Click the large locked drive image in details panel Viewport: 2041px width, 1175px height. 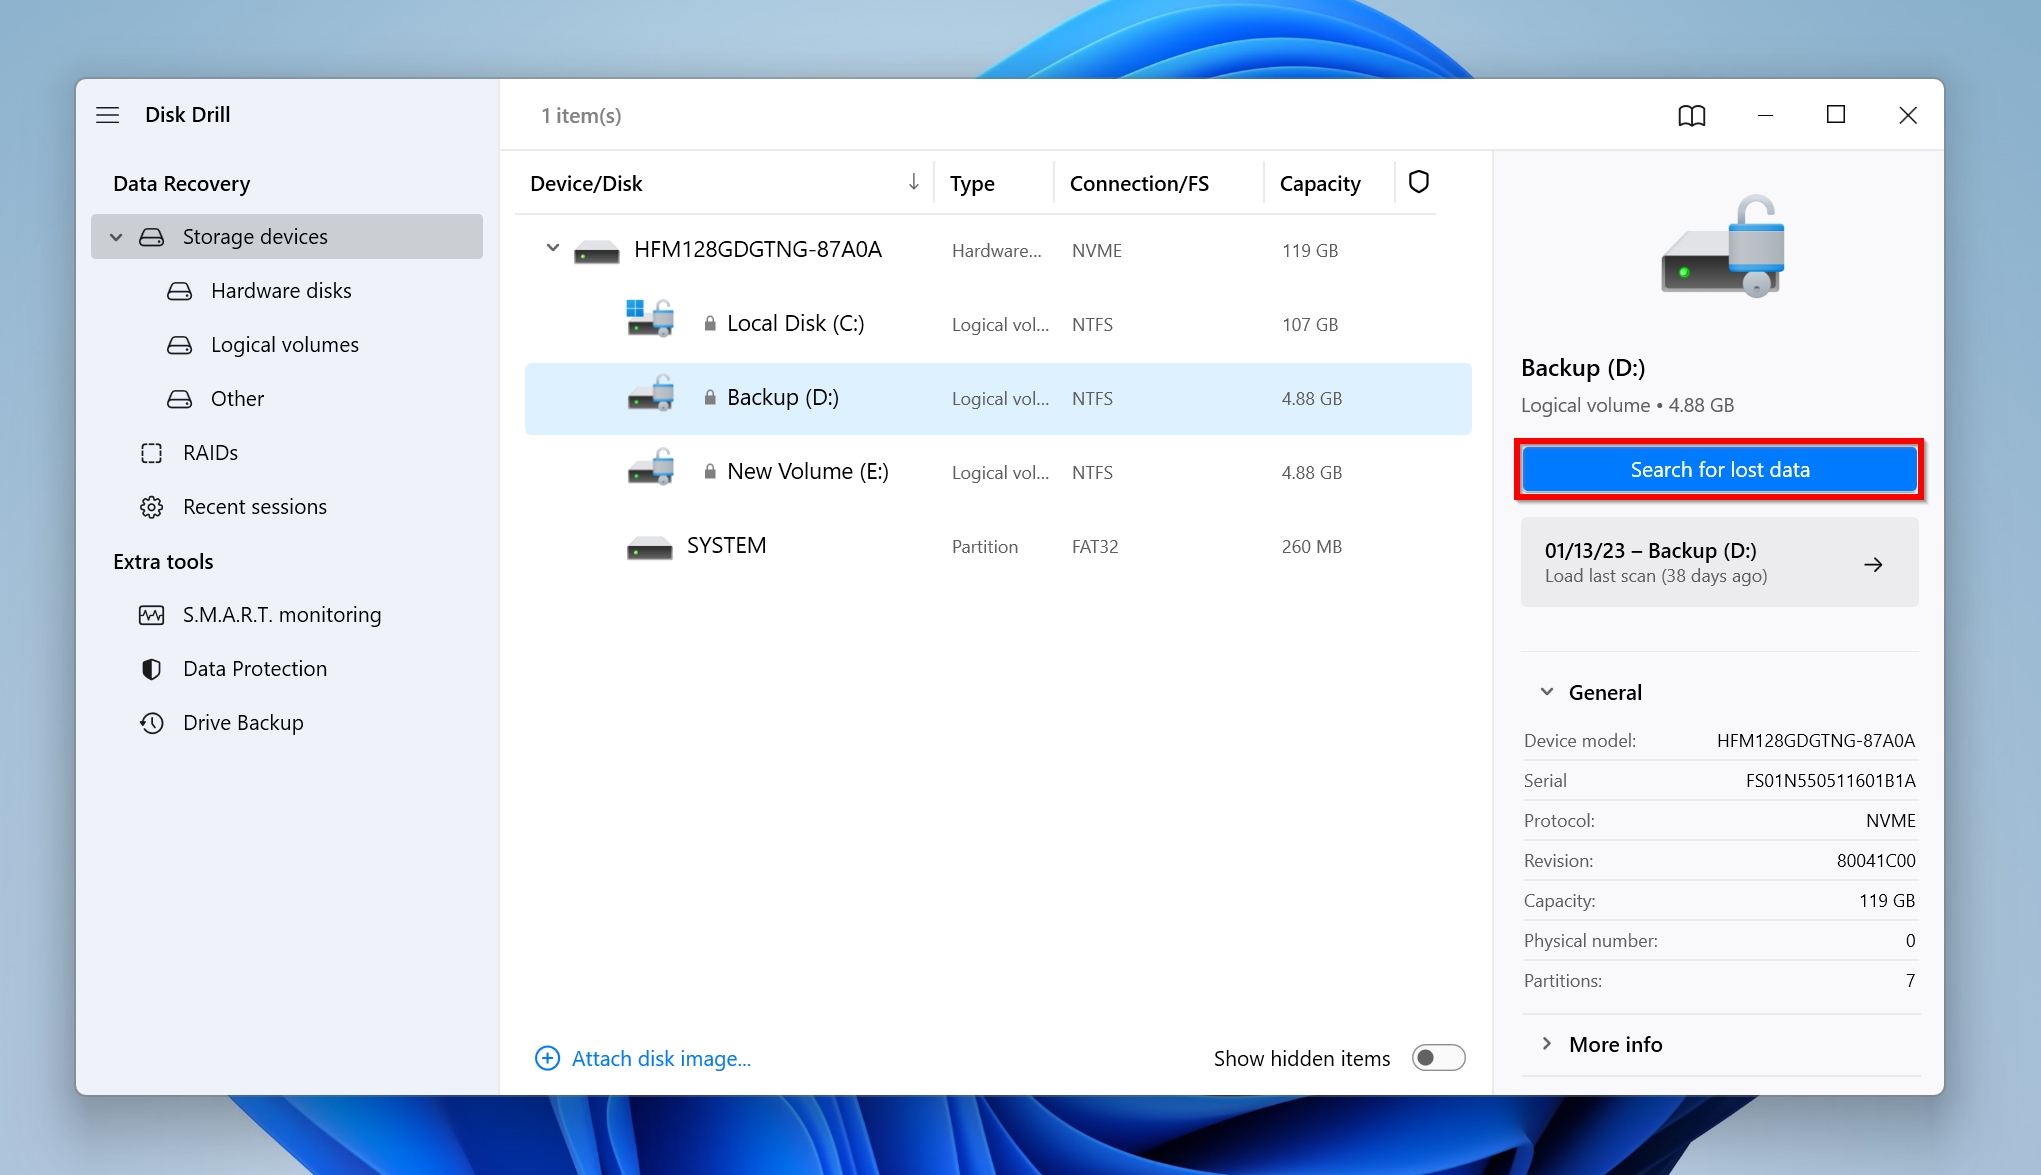click(x=1723, y=246)
